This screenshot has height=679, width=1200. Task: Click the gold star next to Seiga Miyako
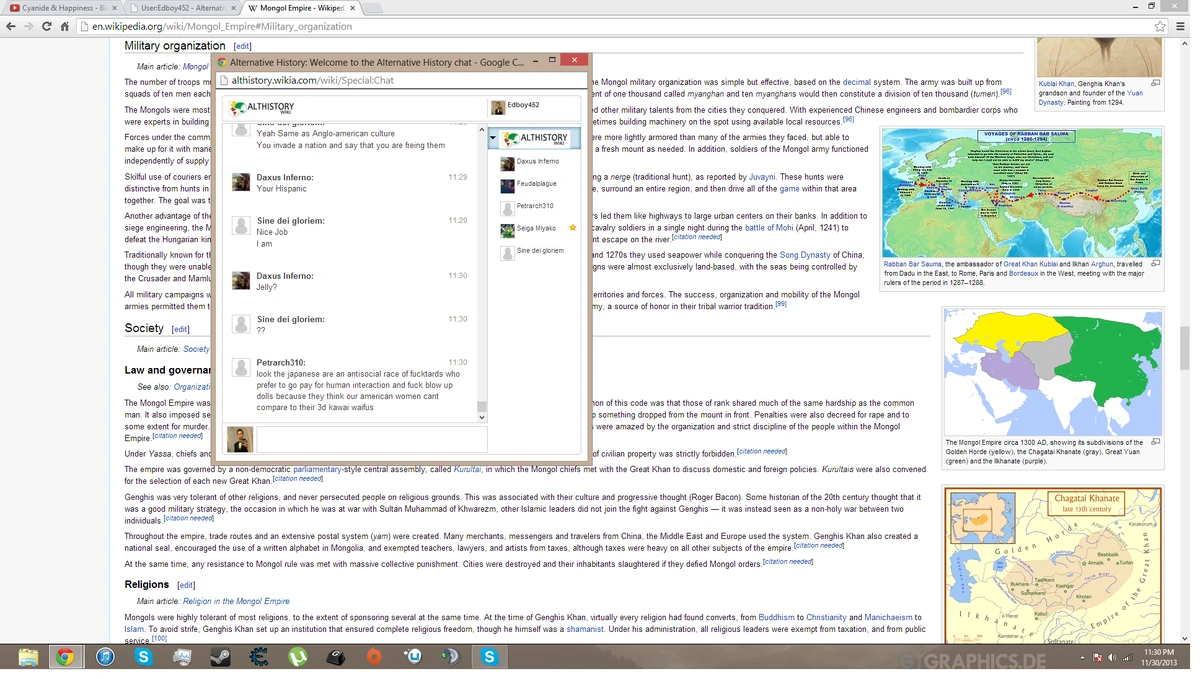[x=573, y=228]
